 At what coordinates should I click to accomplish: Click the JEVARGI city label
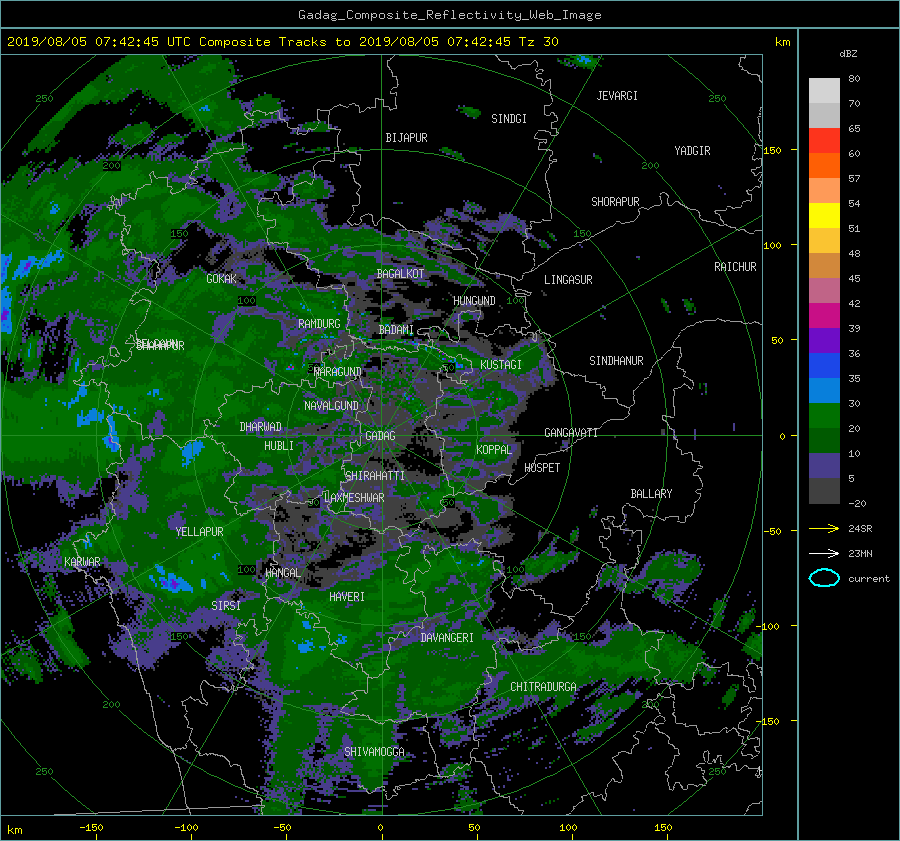[x=617, y=96]
